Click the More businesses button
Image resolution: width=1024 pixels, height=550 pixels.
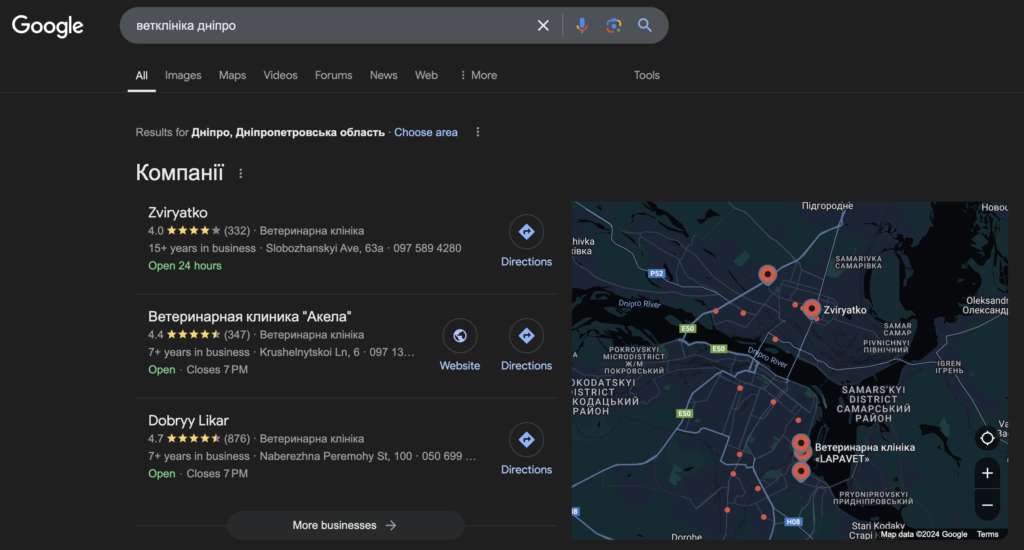click(x=345, y=525)
